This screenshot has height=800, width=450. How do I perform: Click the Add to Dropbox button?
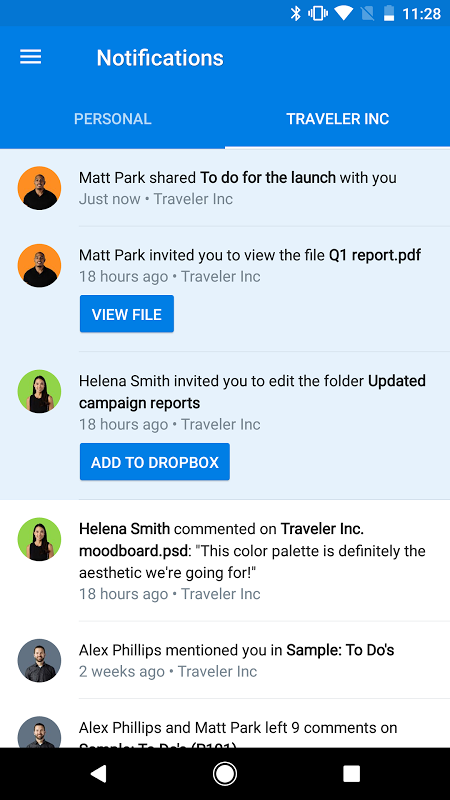tap(155, 462)
